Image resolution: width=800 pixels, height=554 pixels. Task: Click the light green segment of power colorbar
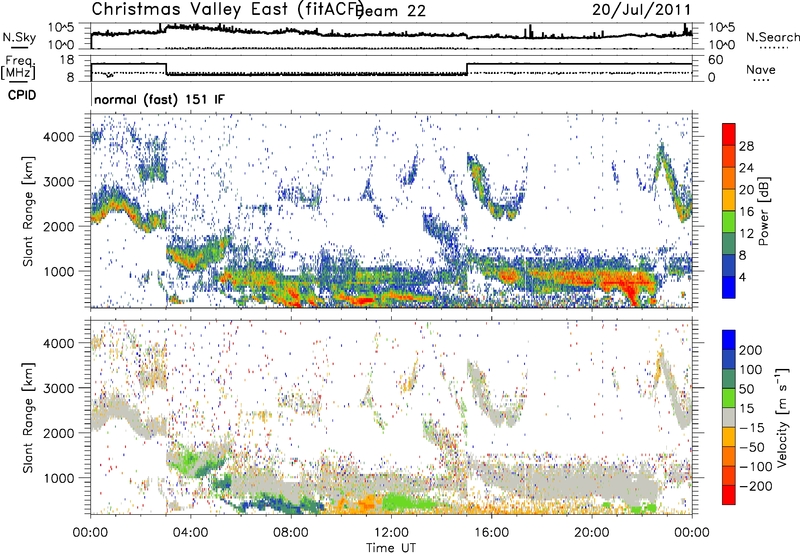729,222
